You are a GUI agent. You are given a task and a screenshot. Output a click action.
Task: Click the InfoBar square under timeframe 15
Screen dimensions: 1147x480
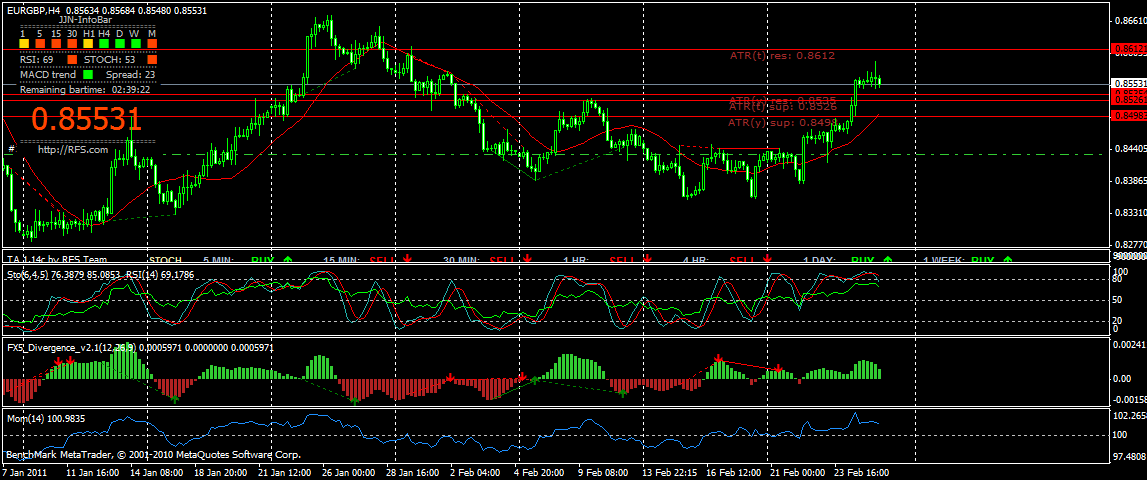click(x=56, y=44)
